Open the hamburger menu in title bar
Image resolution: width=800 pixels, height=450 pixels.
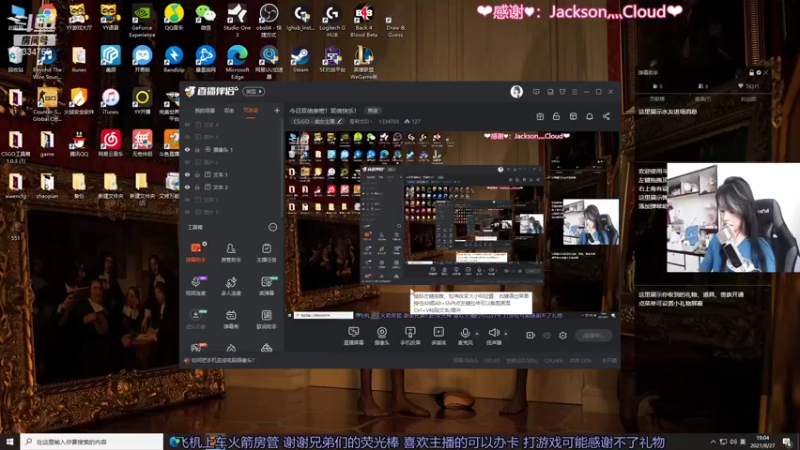click(x=574, y=92)
